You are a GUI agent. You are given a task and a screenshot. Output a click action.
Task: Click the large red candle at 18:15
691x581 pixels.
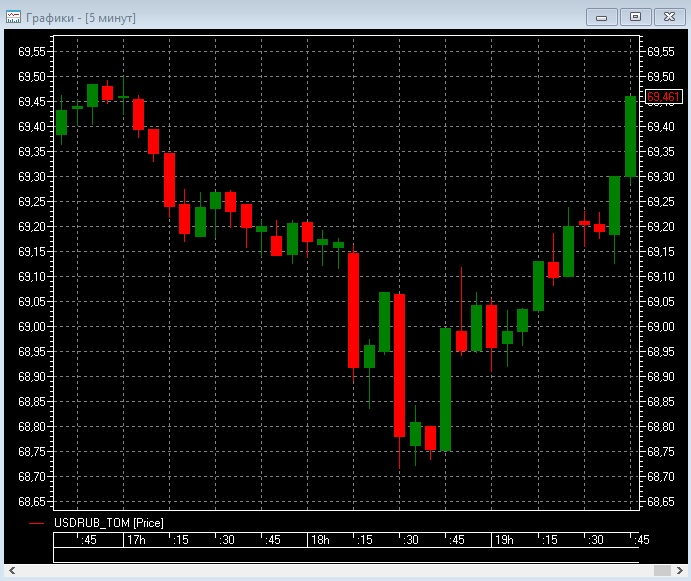pyautogui.click(x=353, y=310)
